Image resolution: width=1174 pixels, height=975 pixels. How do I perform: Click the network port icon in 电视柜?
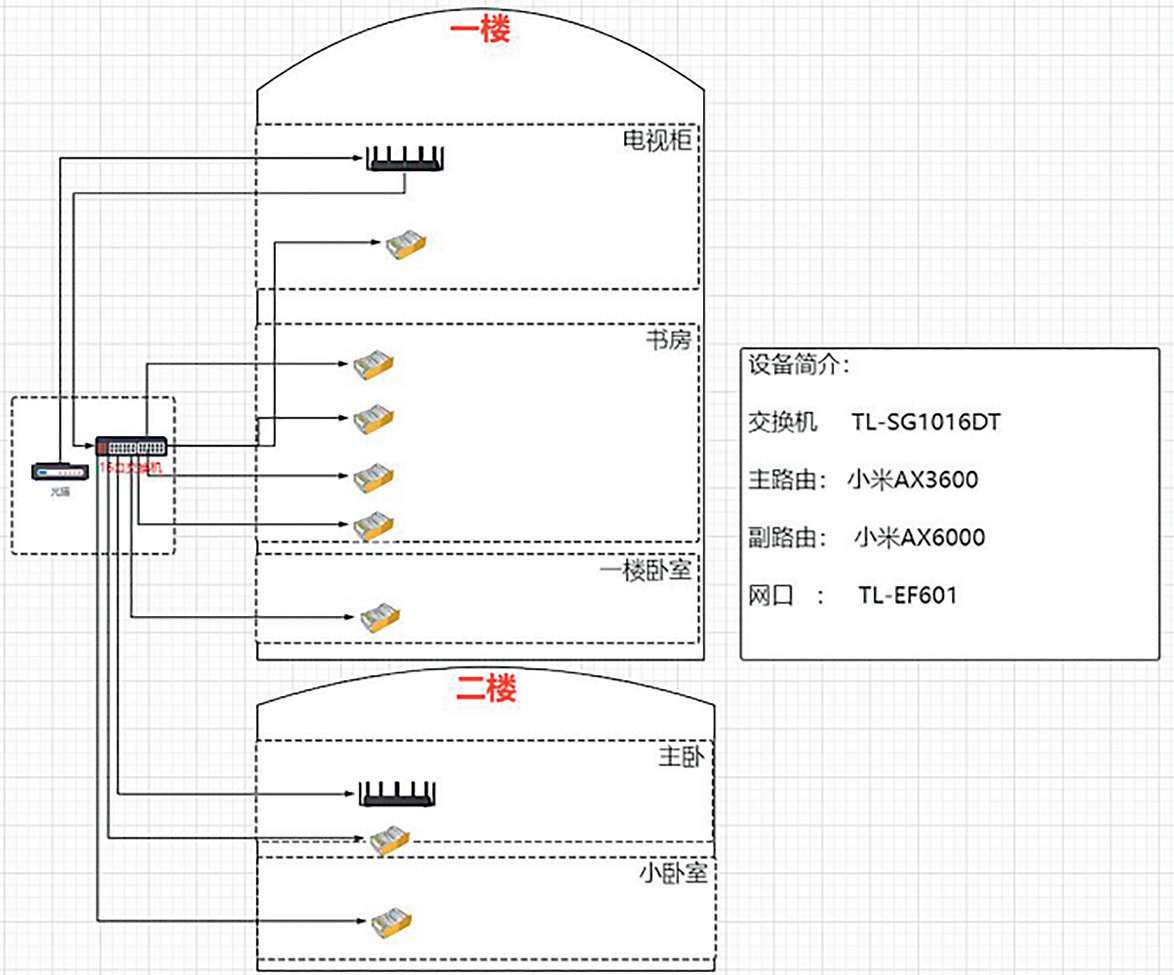pos(408,243)
